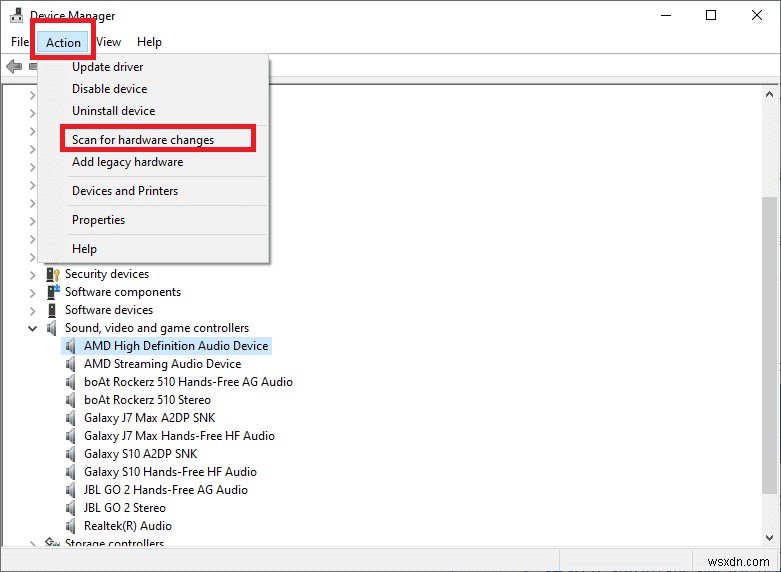
Task: Select Add legacy hardware entry
Action: point(128,162)
